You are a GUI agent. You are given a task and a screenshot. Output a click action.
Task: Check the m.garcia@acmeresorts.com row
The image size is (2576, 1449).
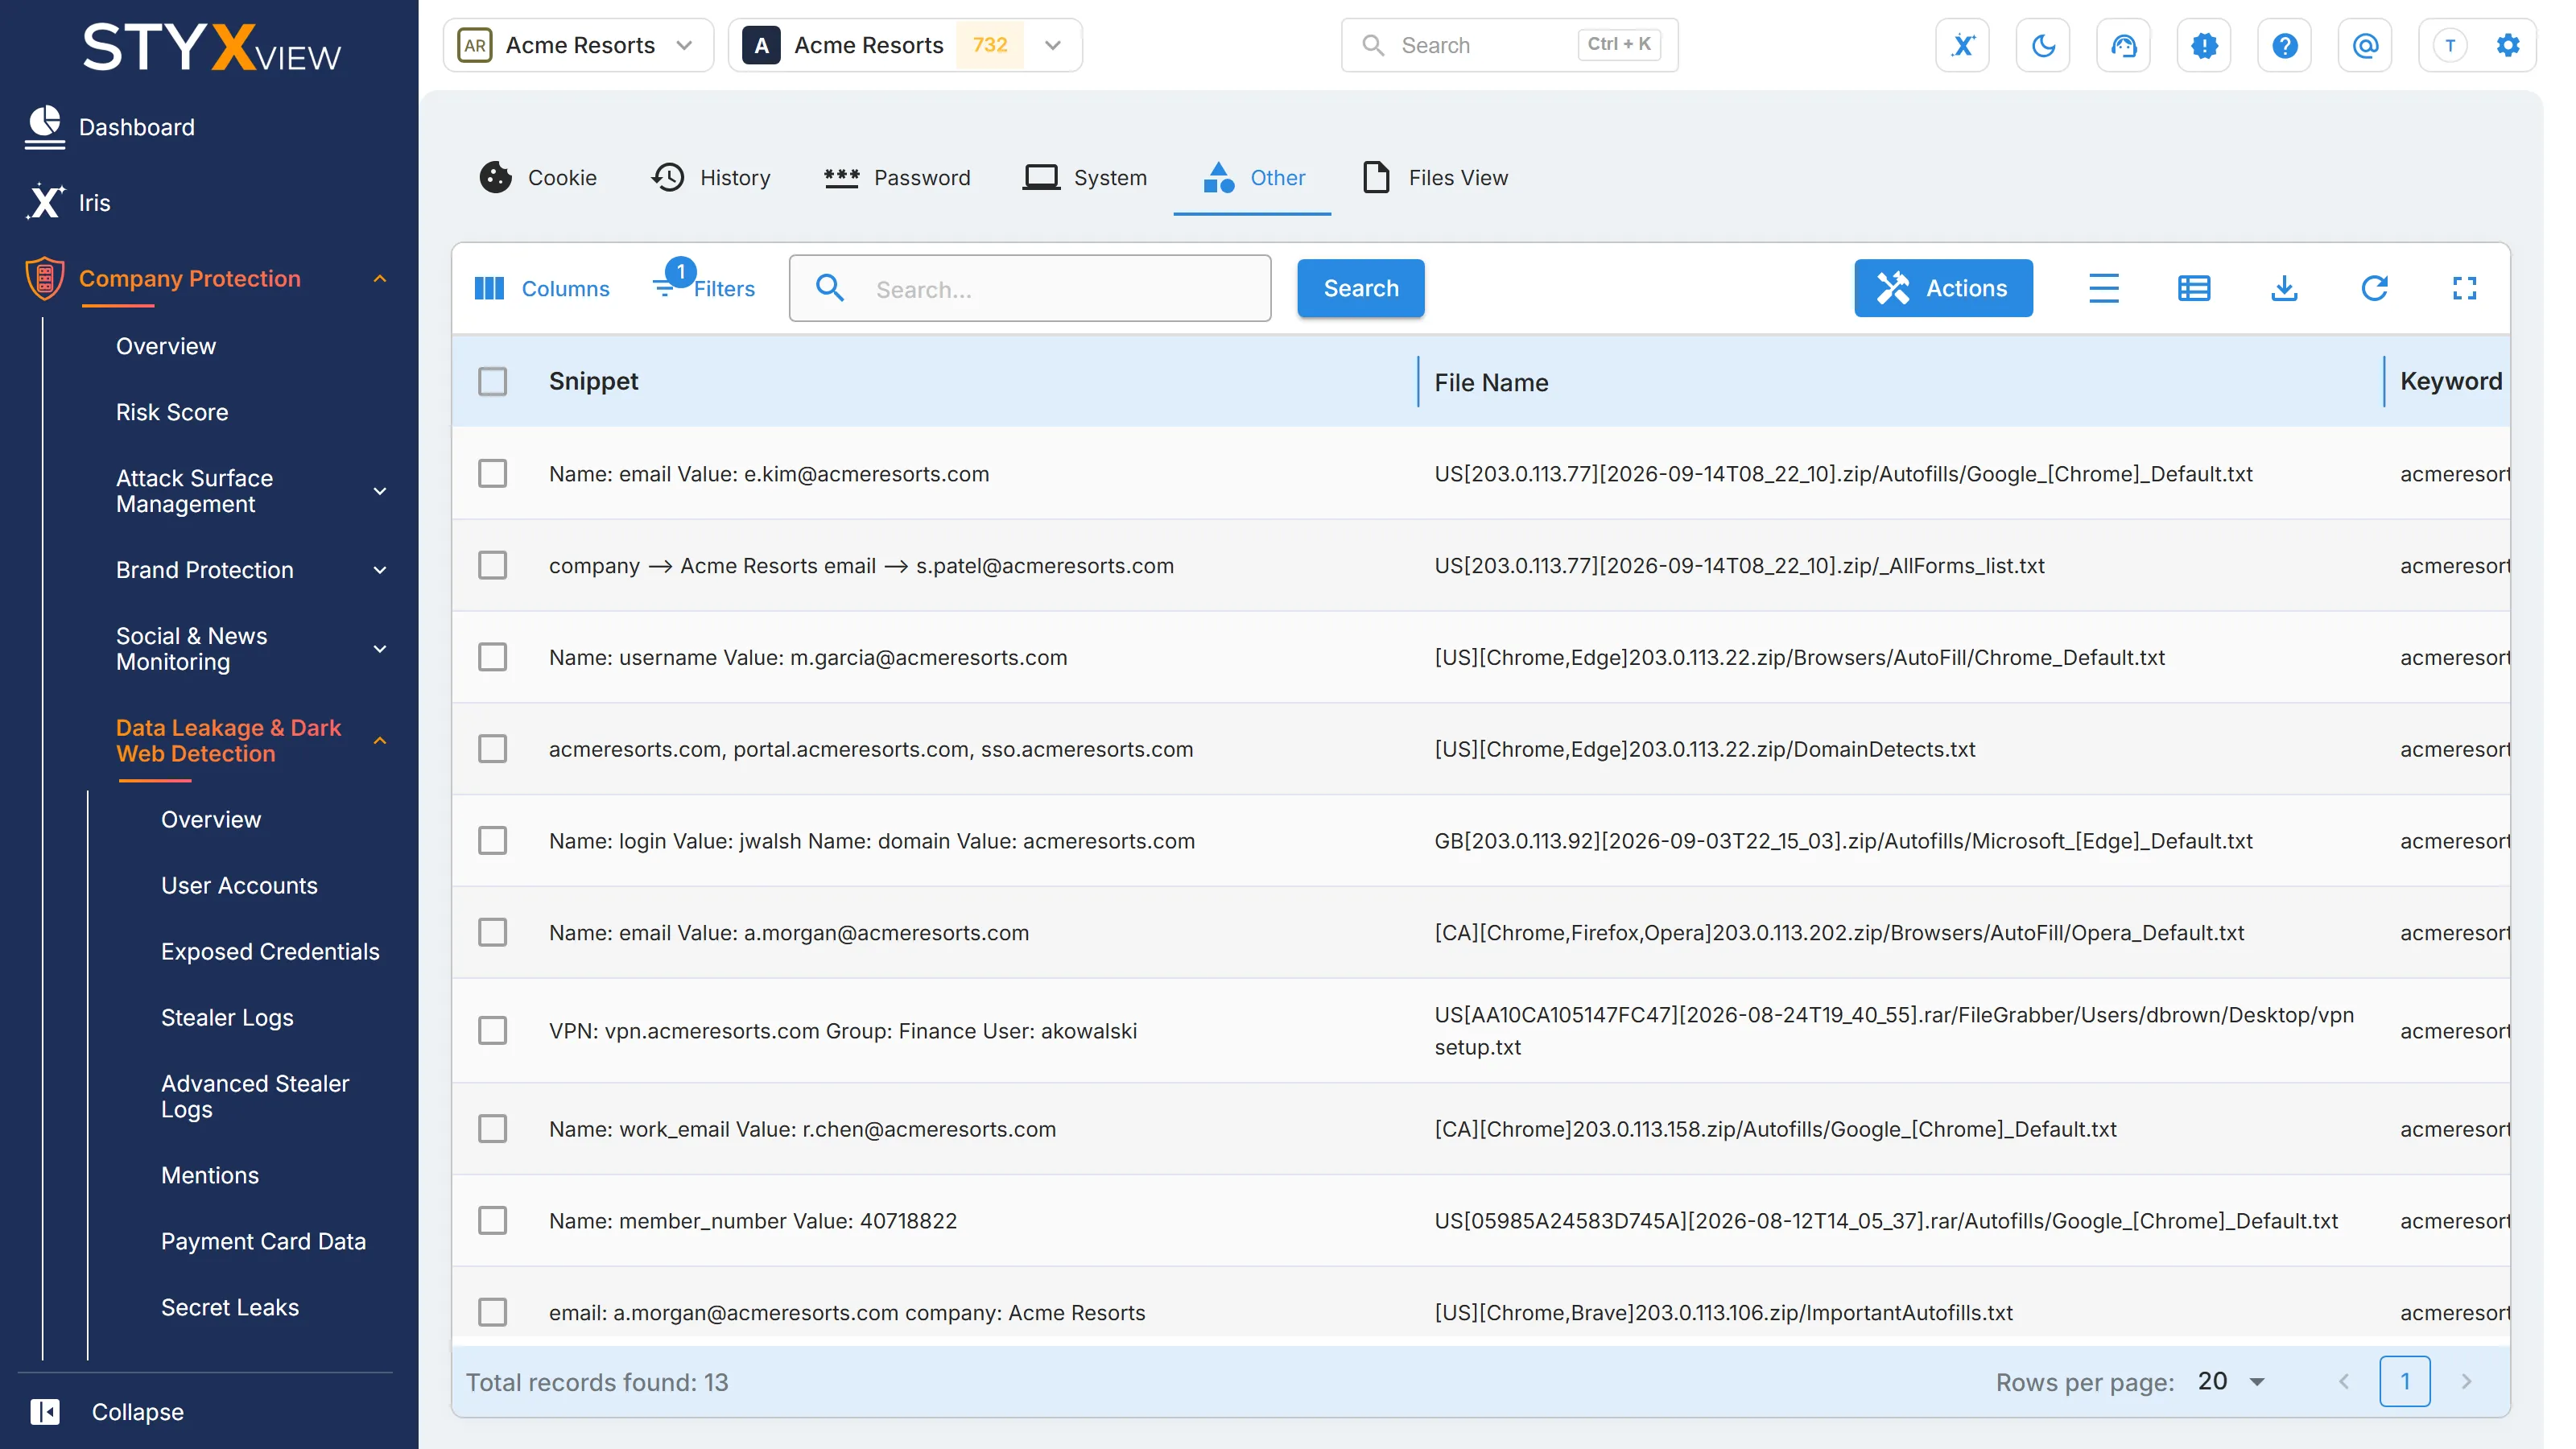pos(492,657)
